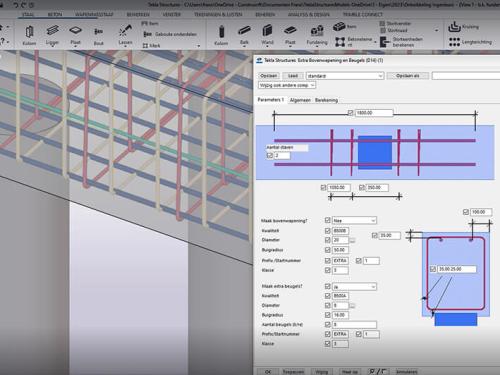Image resolution: width=500 pixels, height=375 pixels.
Task: Click the Aantal beugels input field
Action: (355, 324)
